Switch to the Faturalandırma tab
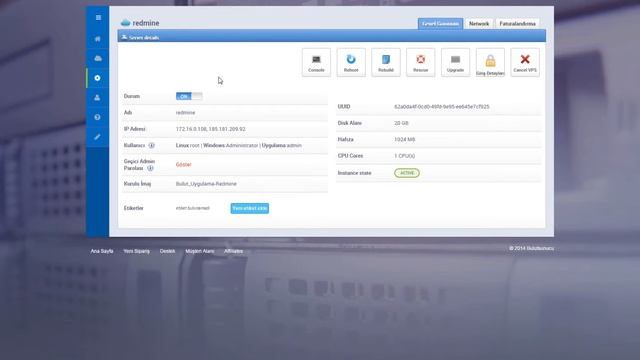 (518, 24)
